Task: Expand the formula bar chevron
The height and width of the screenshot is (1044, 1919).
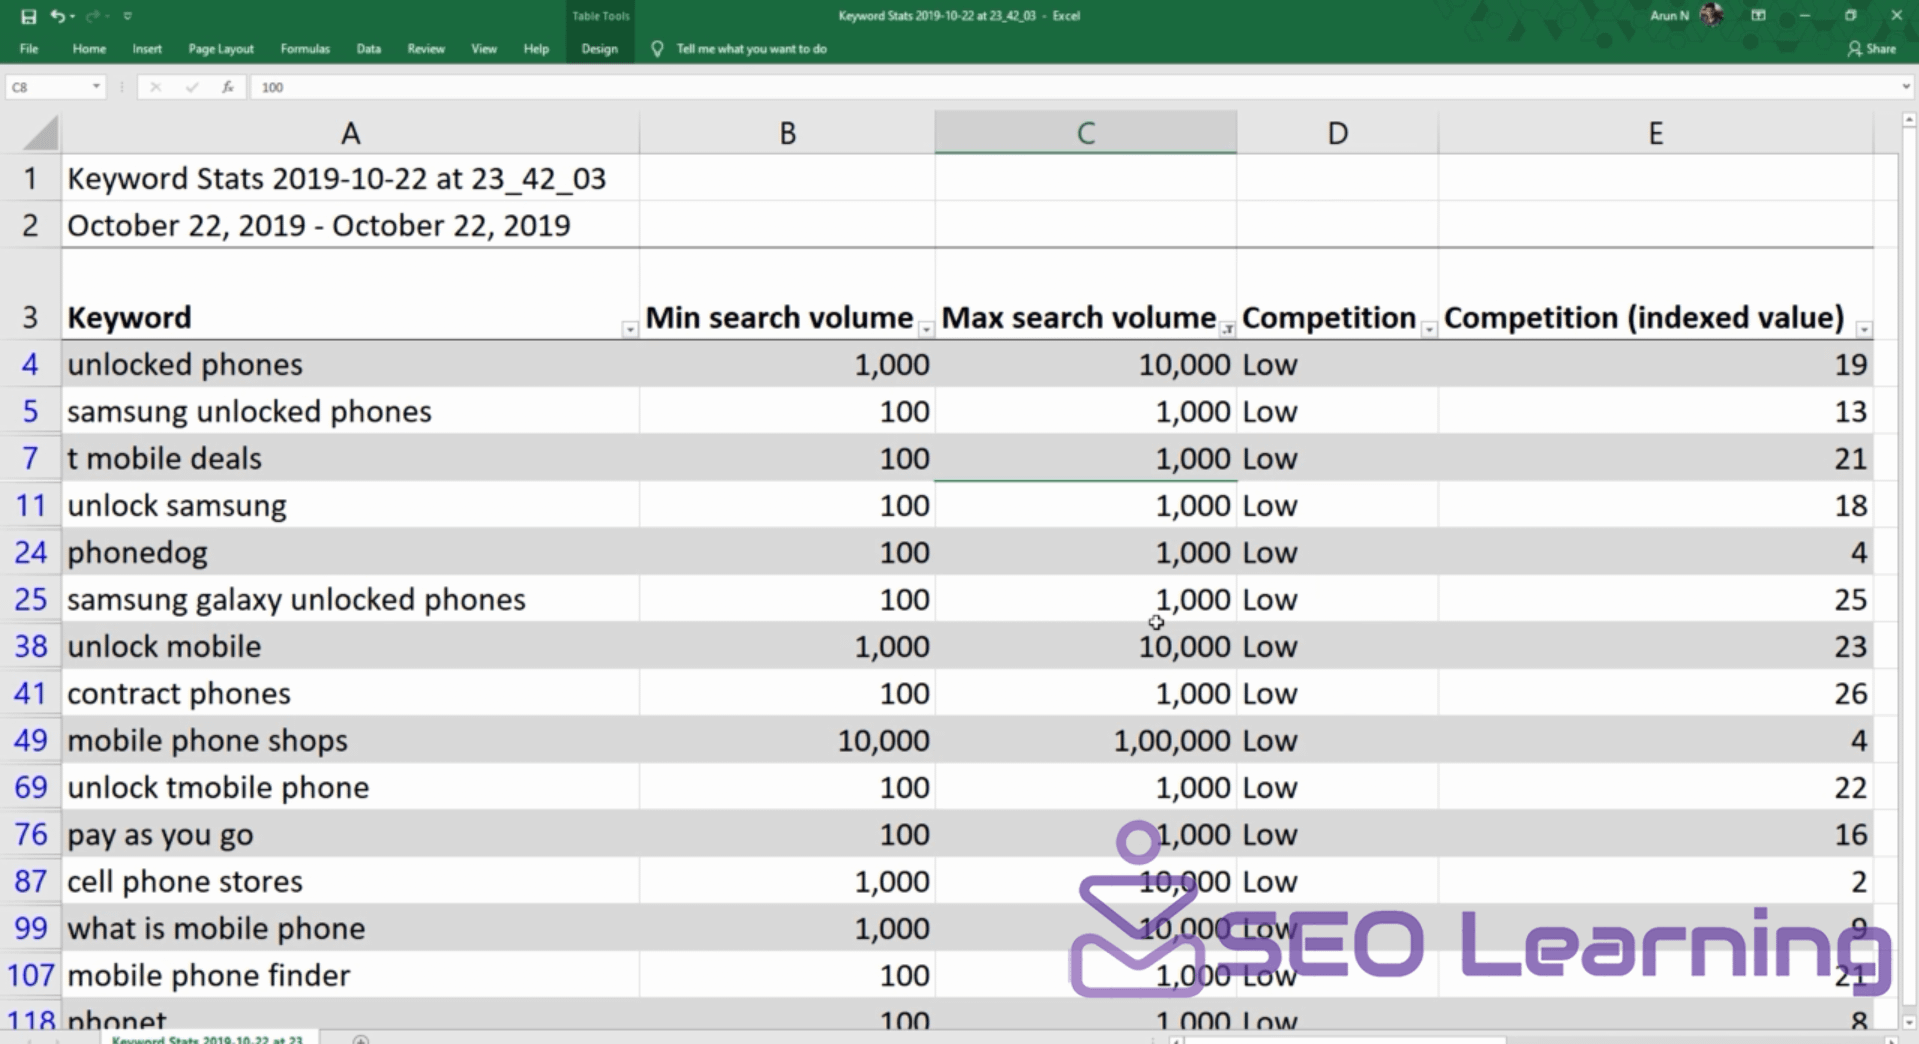Action: point(1905,87)
